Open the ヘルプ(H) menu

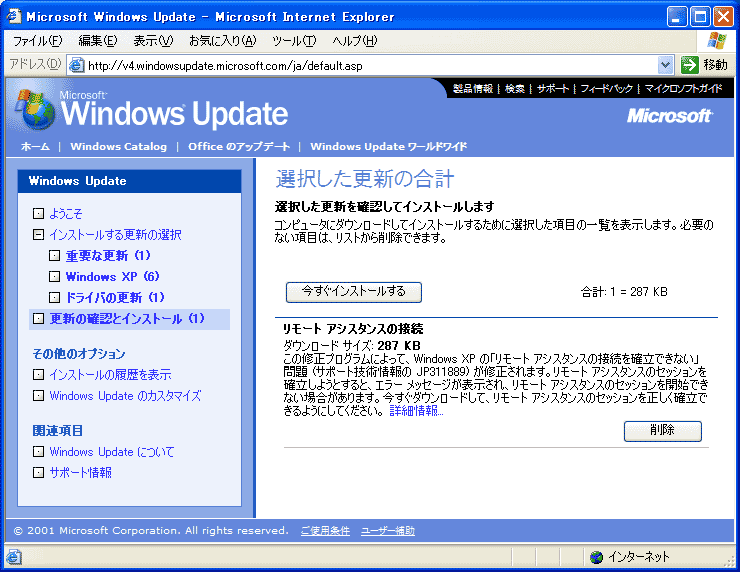pyautogui.click(x=355, y=41)
